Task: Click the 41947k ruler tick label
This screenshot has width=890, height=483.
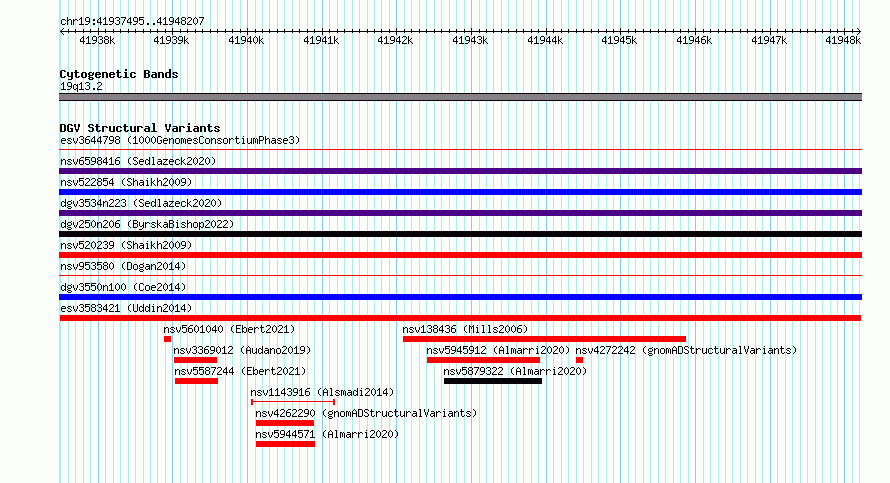Action: tap(769, 40)
